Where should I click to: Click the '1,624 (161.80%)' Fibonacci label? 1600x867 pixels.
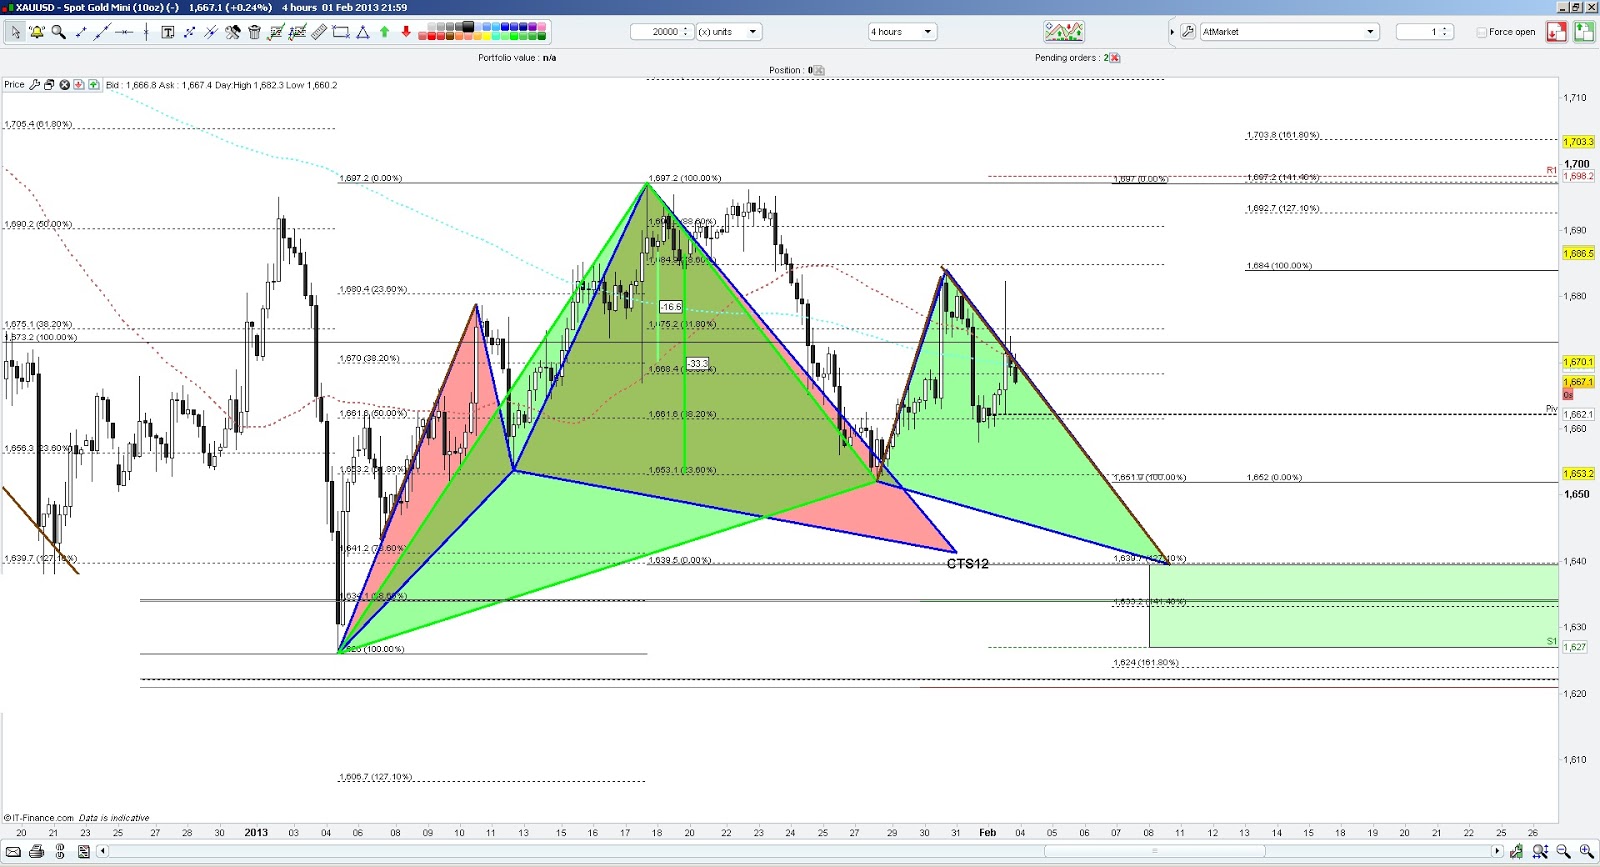click(x=1146, y=663)
